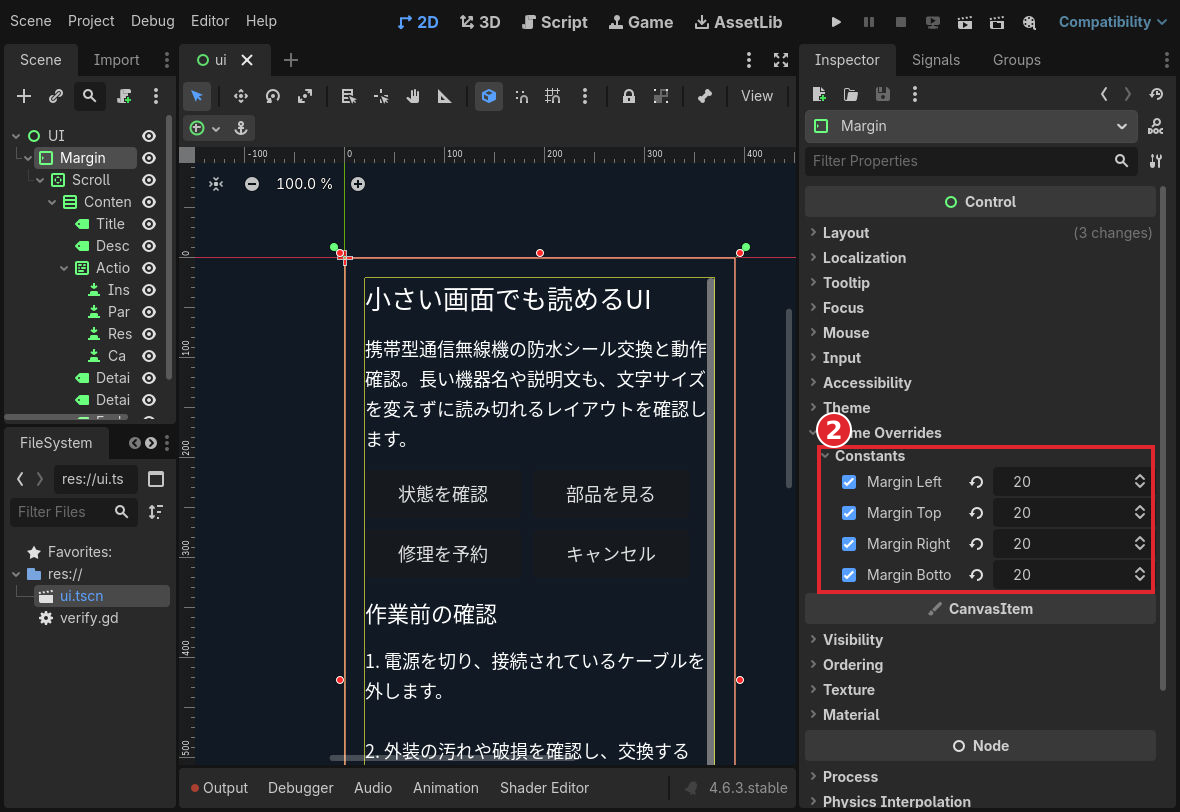Switch to the Signals tab
1180x812 pixels.
click(x=935, y=60)
